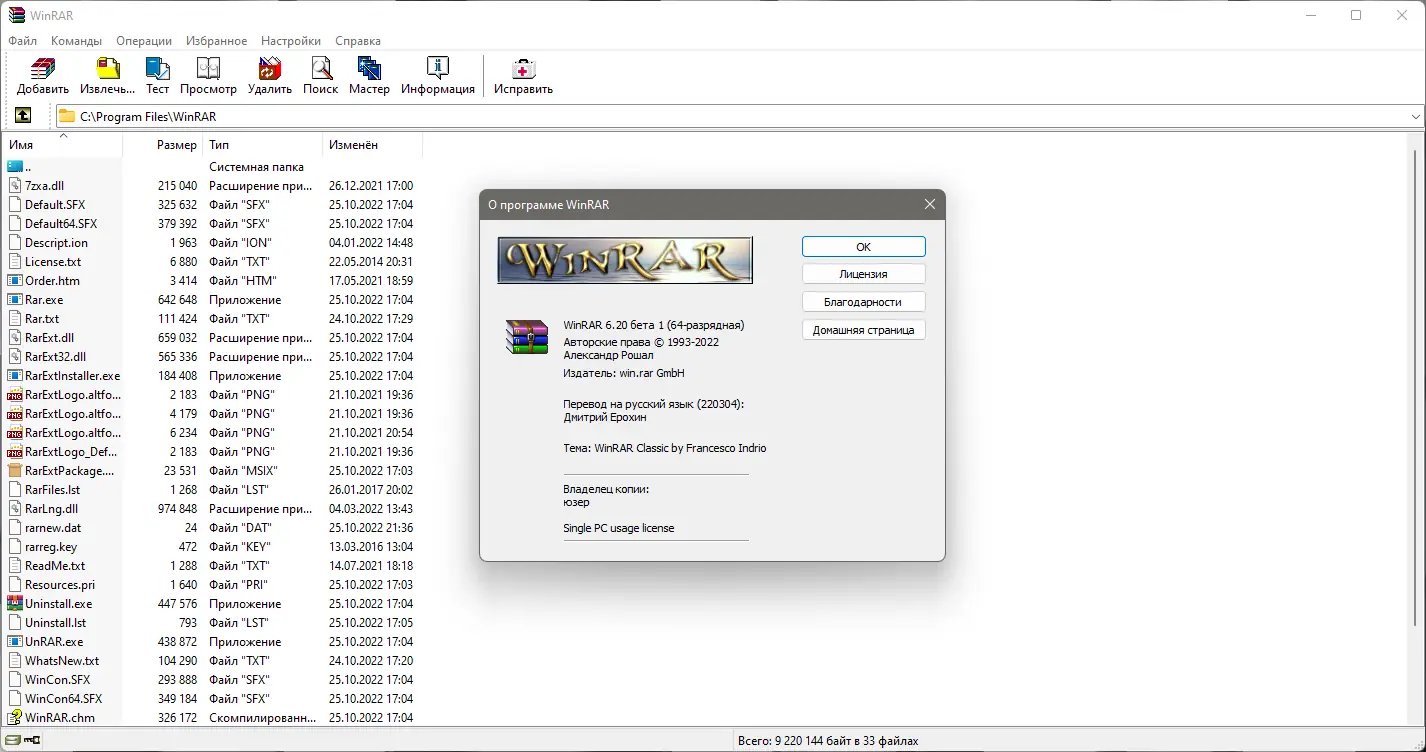Image resolution: width=1426 pixels, height=752 pixels.
Task: Click the Извлечь toolbar icon
Action: point(107,69)
